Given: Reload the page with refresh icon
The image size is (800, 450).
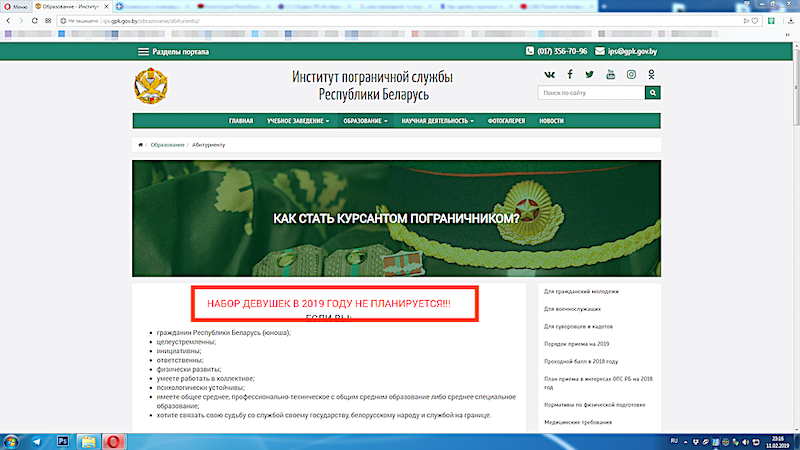Looking at the screenshot, I should [34, 21].
